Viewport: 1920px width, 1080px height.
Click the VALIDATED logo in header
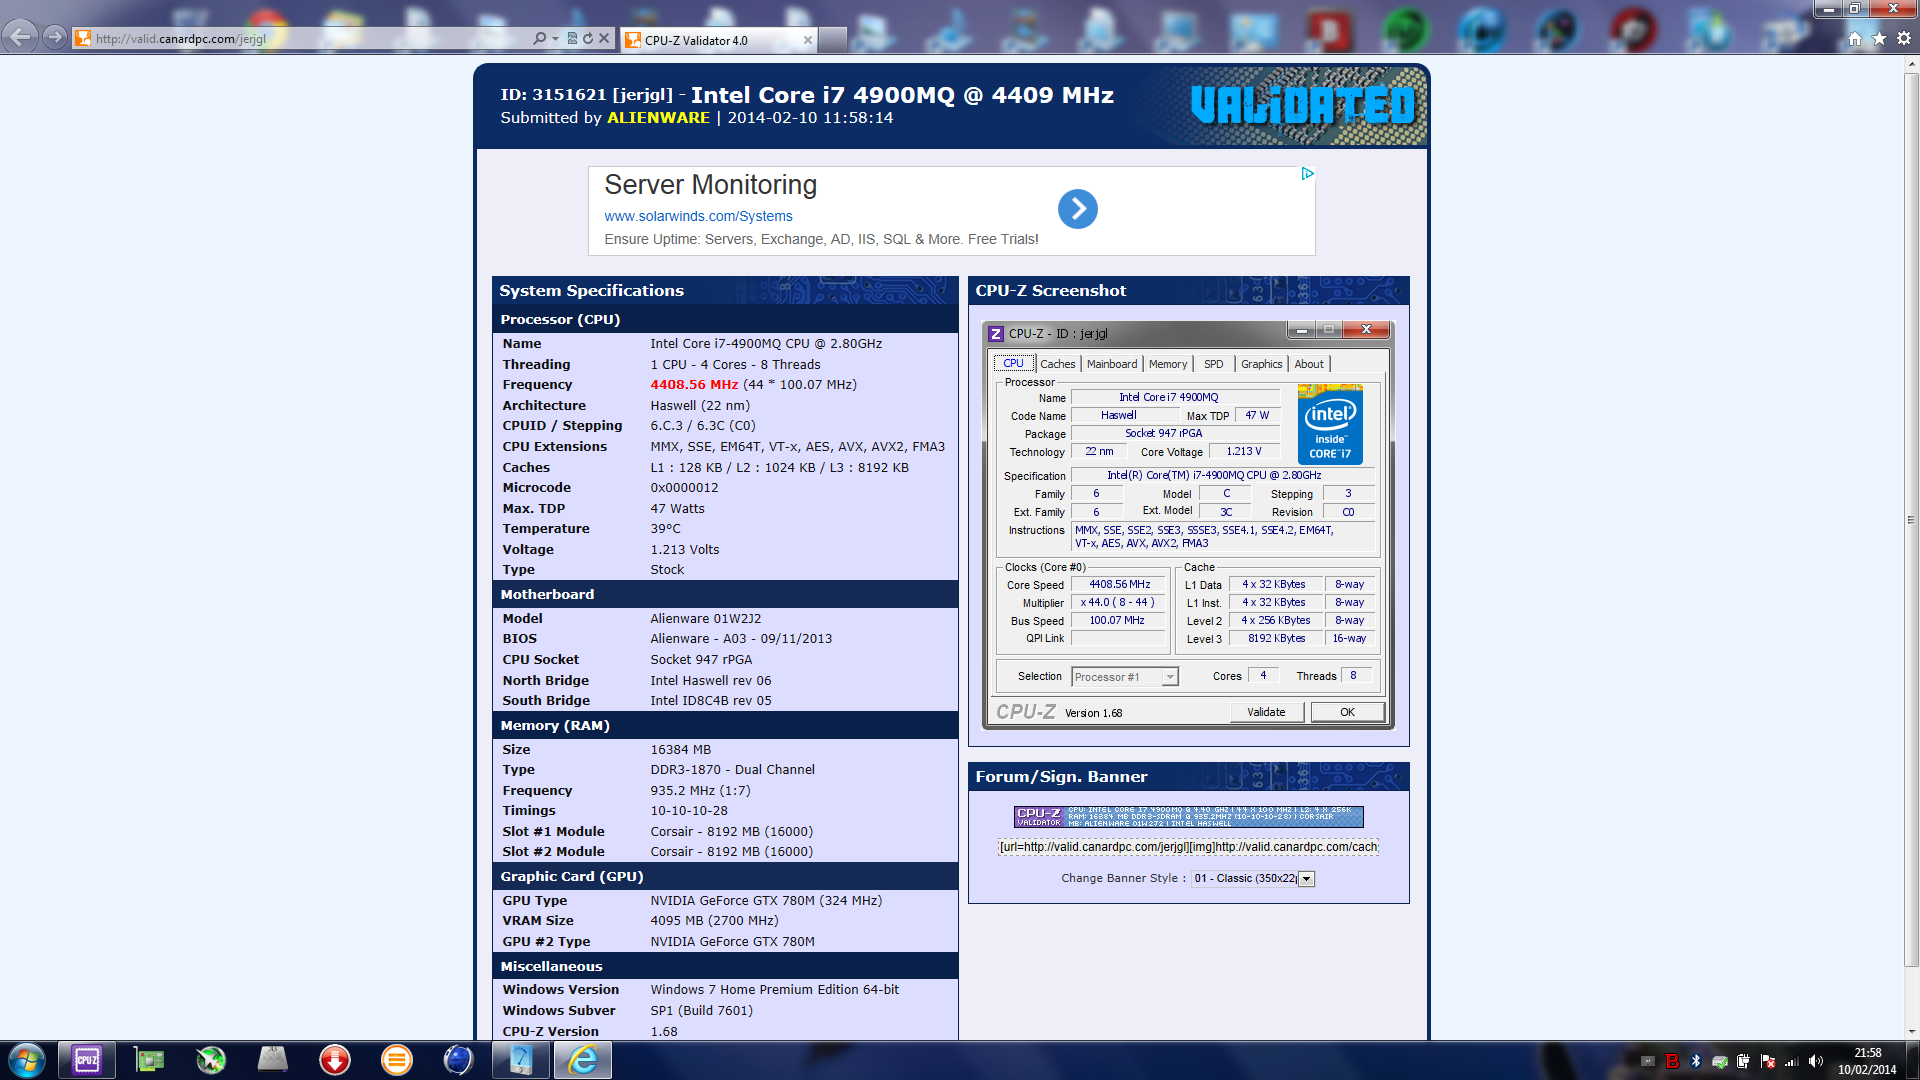(1302, 106)
